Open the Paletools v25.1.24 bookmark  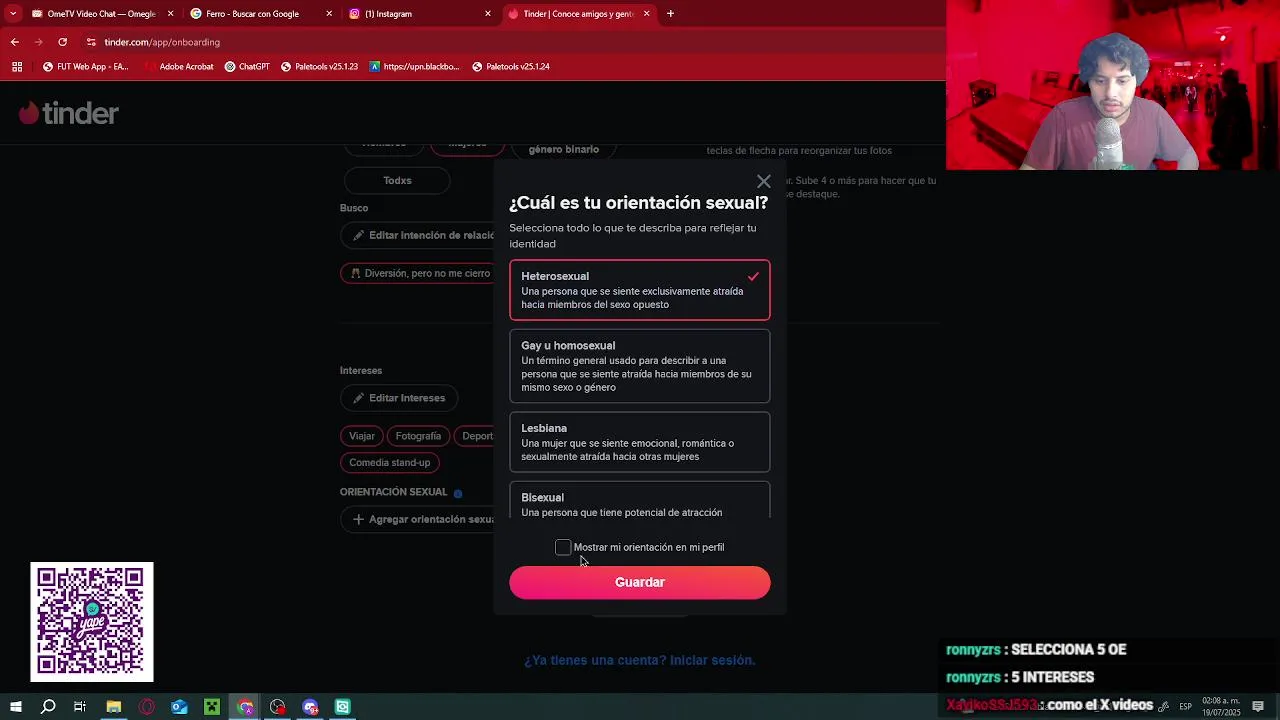click(x=511, y=67)
